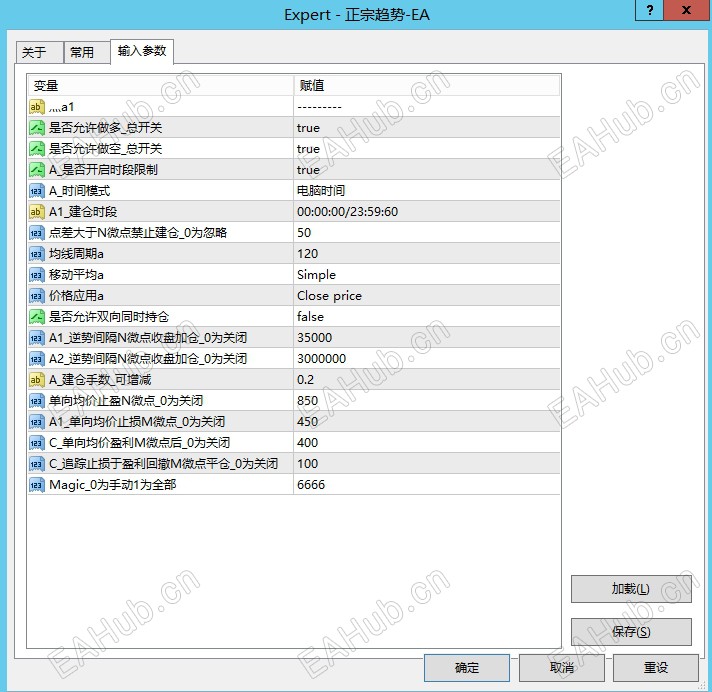The image size is (712, 692).
Task: Click the help question mark button
Action: [650, 10]
